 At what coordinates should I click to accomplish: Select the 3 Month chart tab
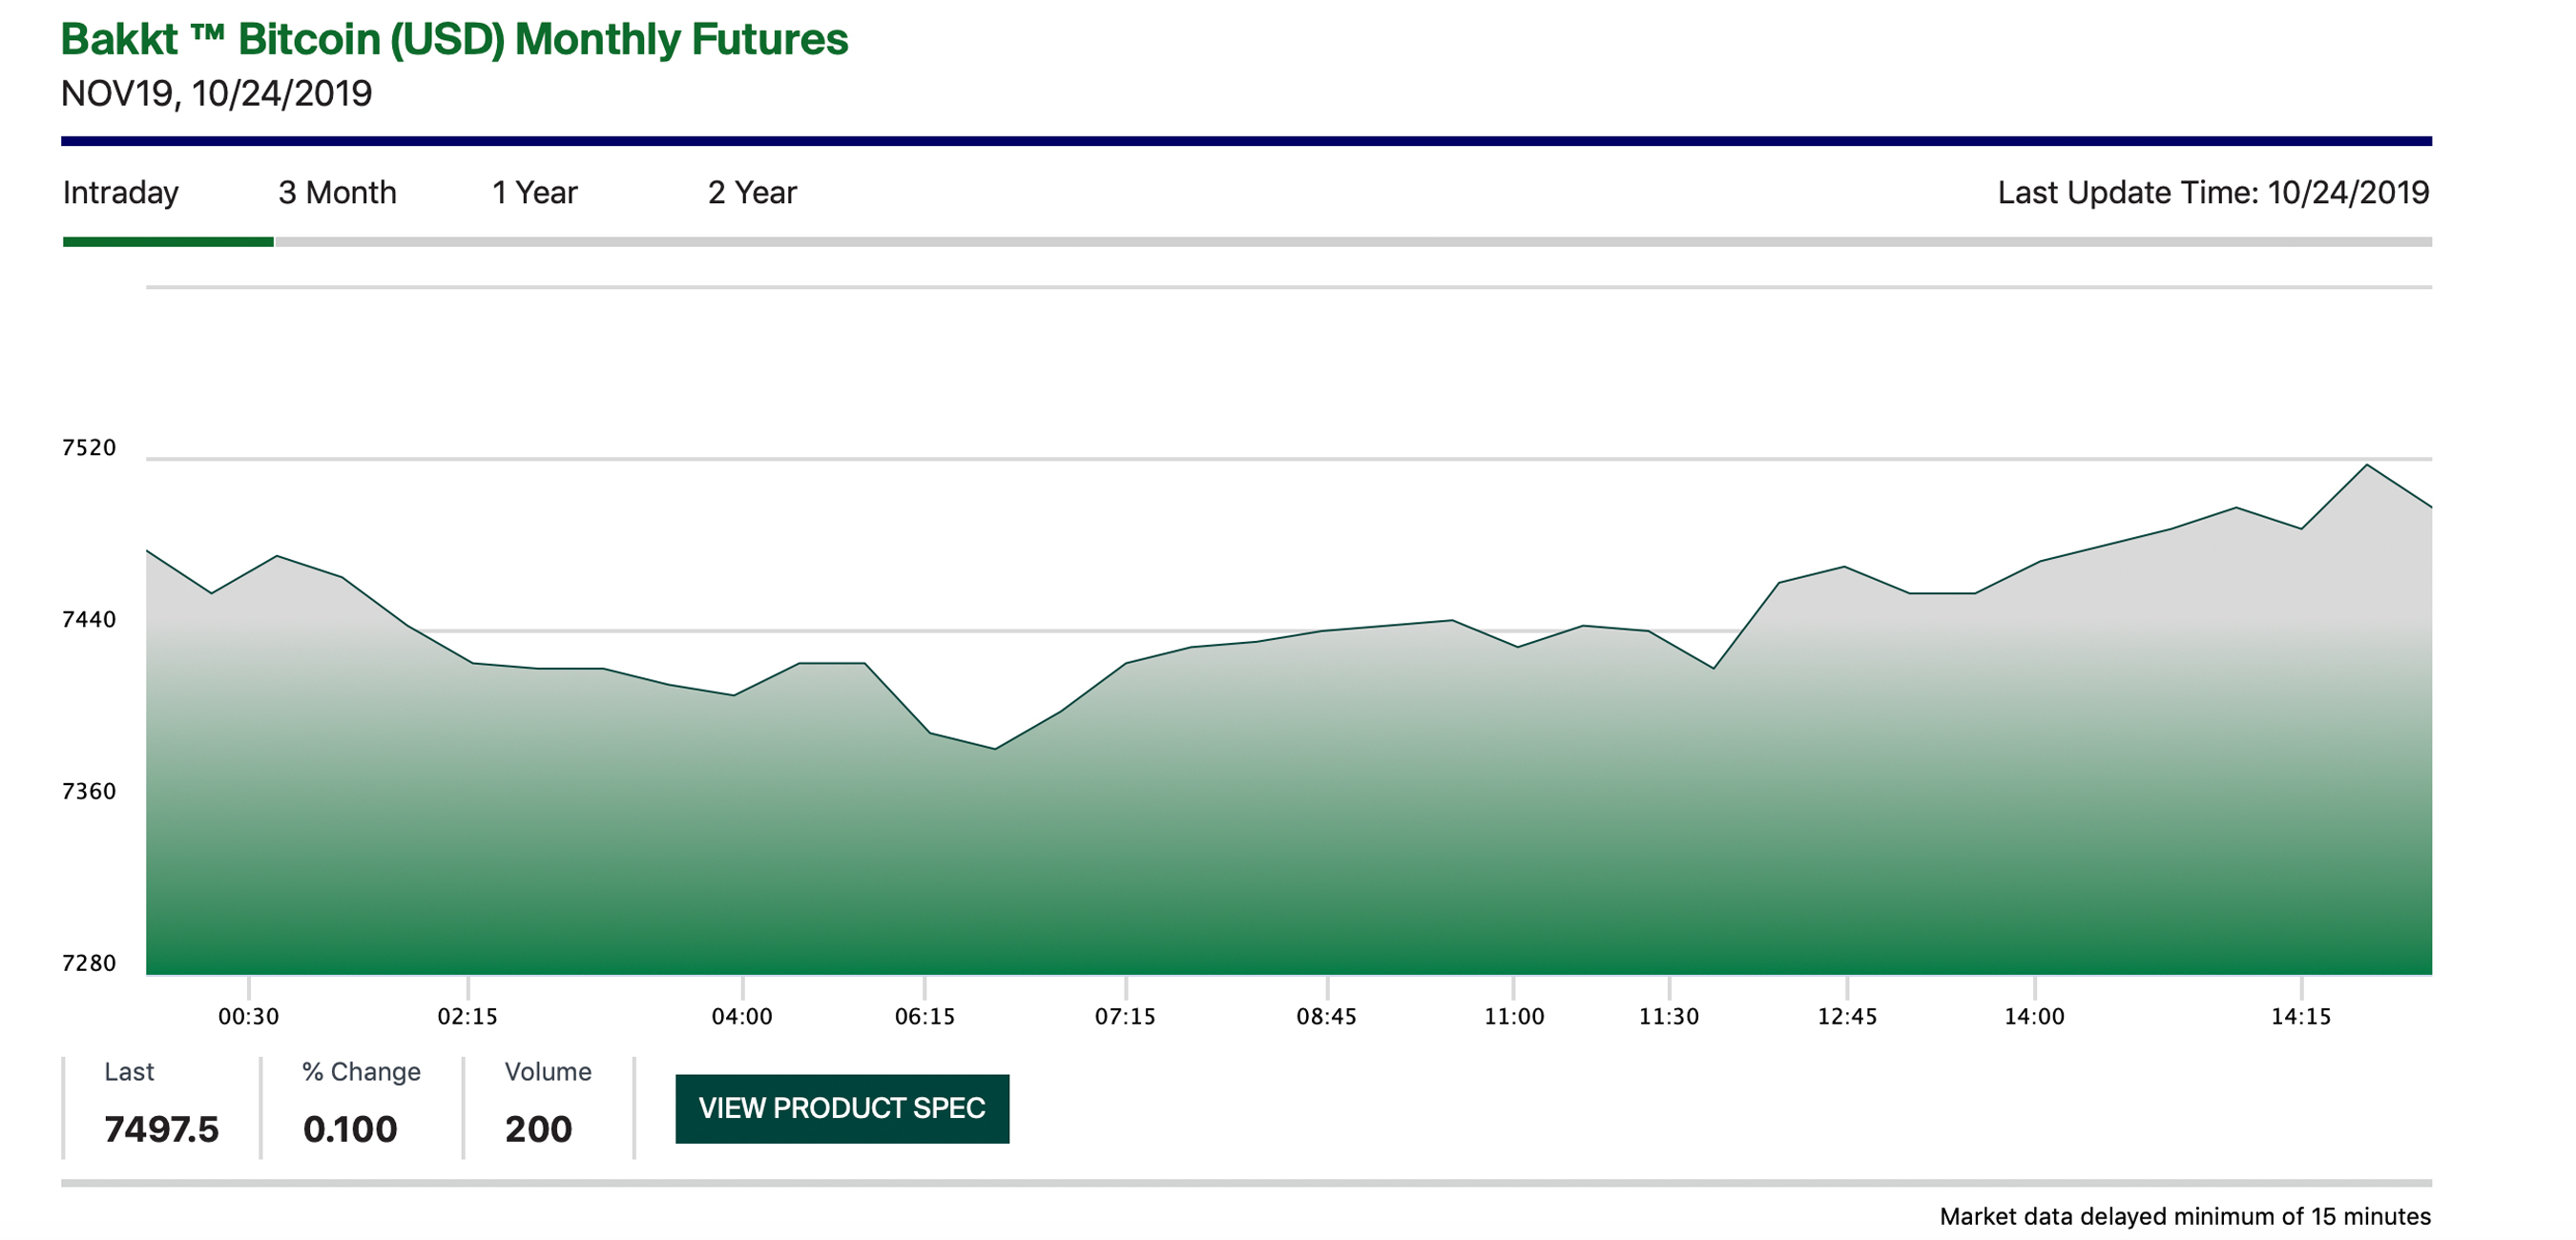point(337,192)
